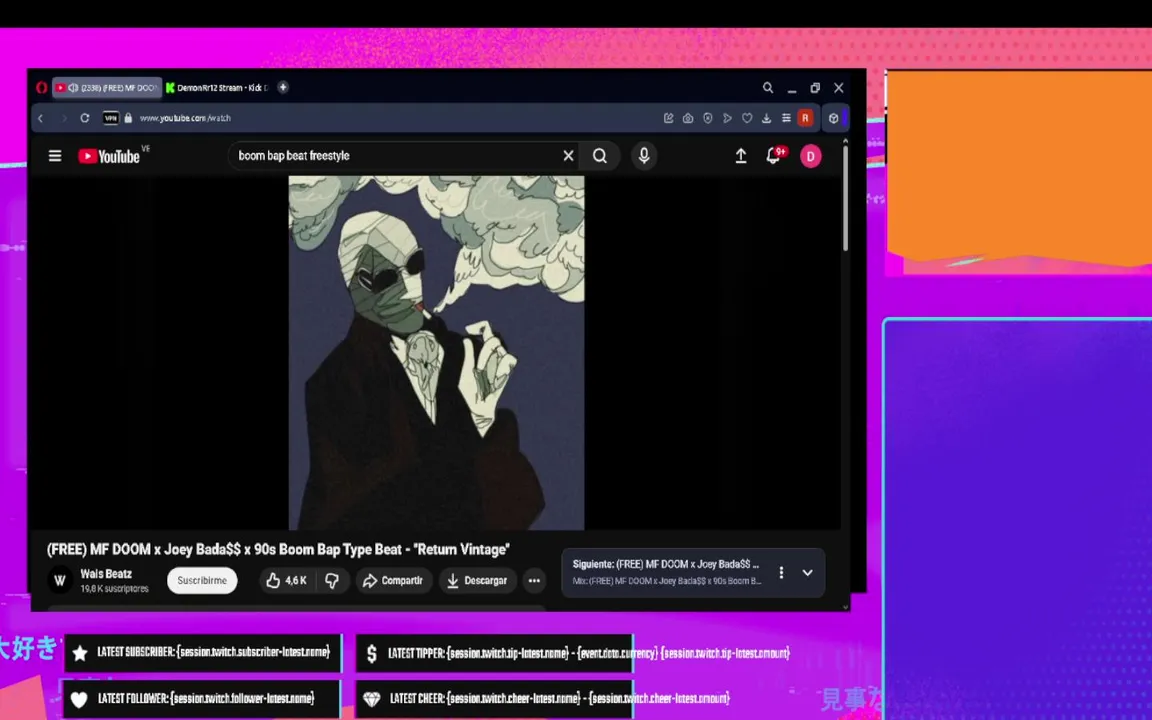Click the red R profile badge
Image resolution: width=1152 pixels, height=720 pixels.
pyautogui.click(x=805, y=118)
